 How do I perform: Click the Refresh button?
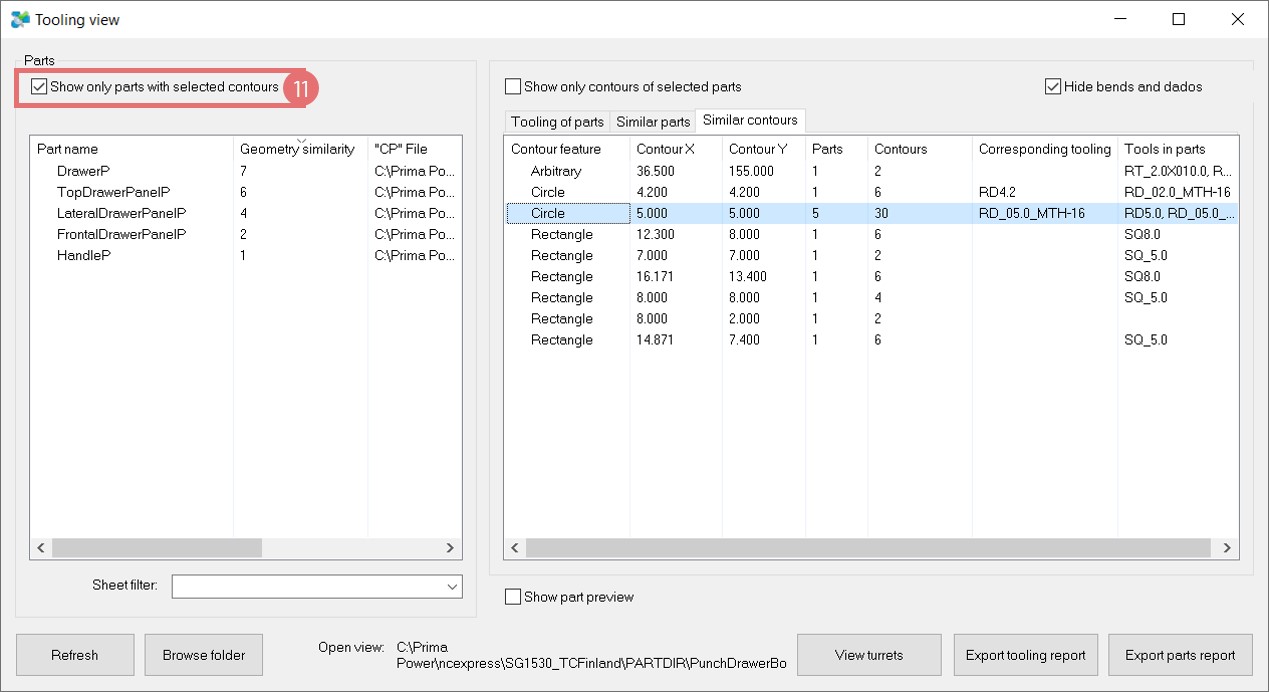point(75,655)
